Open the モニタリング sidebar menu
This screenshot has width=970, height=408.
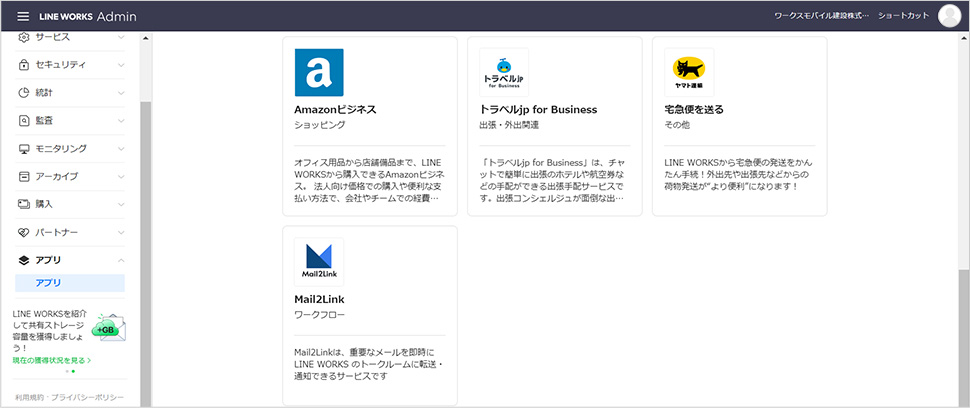point(70,148)
